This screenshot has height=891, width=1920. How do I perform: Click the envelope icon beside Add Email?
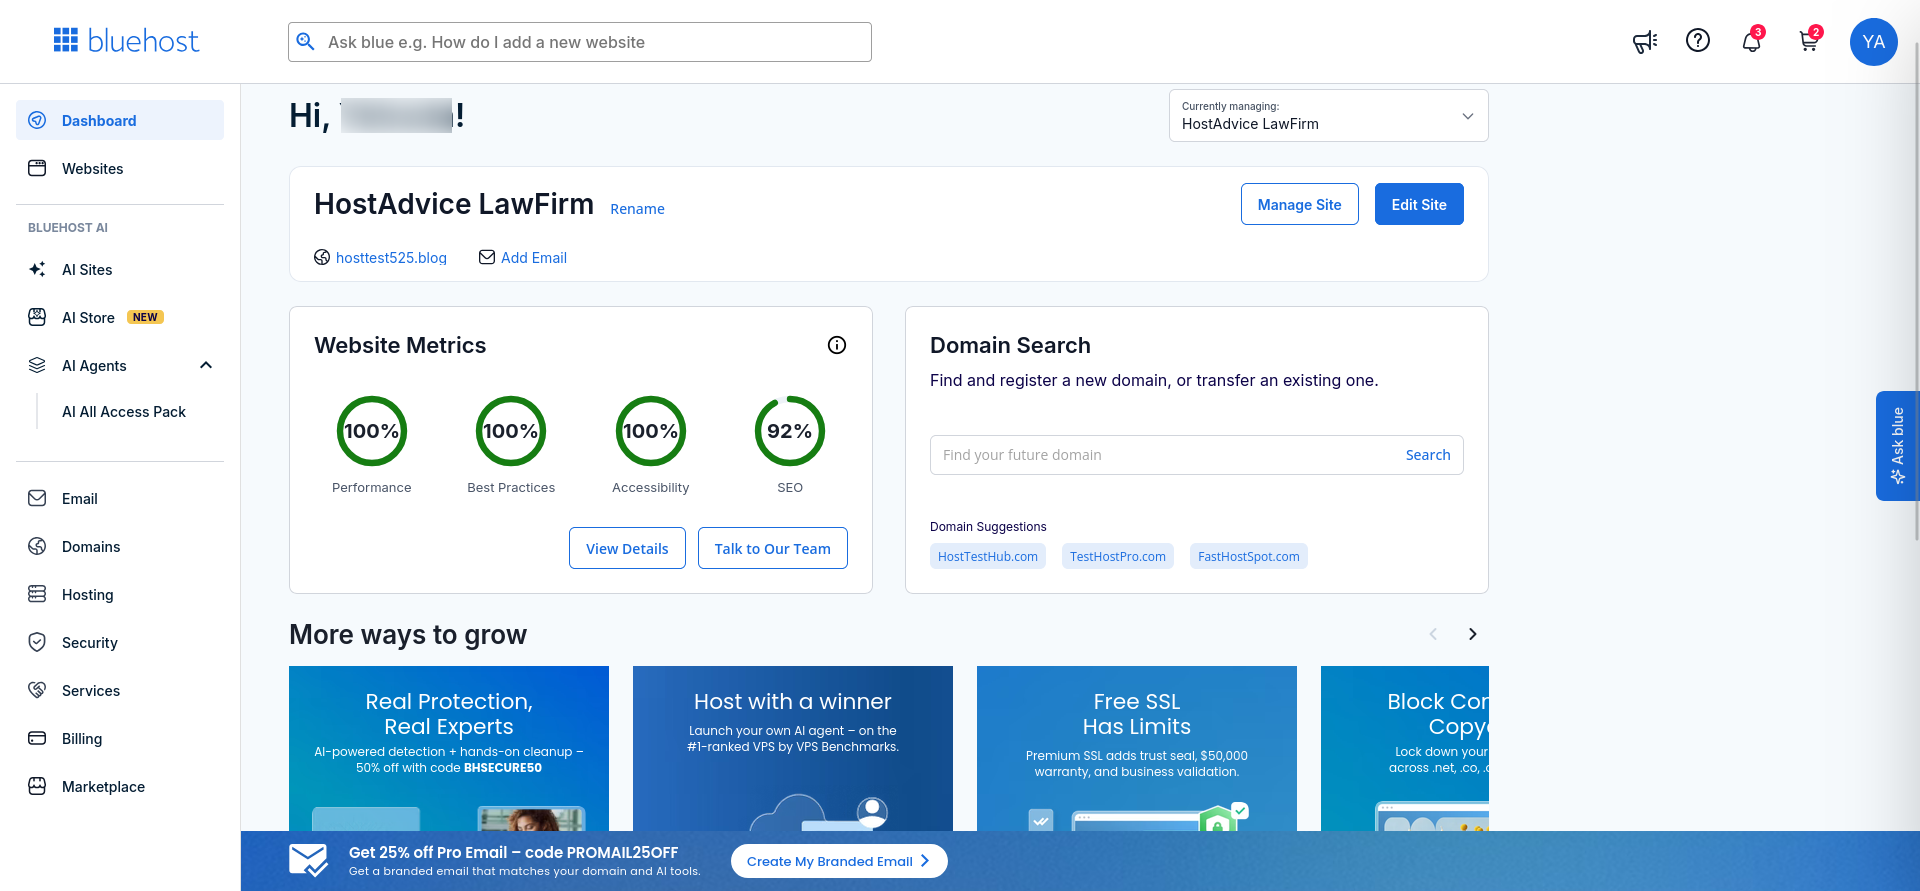[x=487, y=257]
